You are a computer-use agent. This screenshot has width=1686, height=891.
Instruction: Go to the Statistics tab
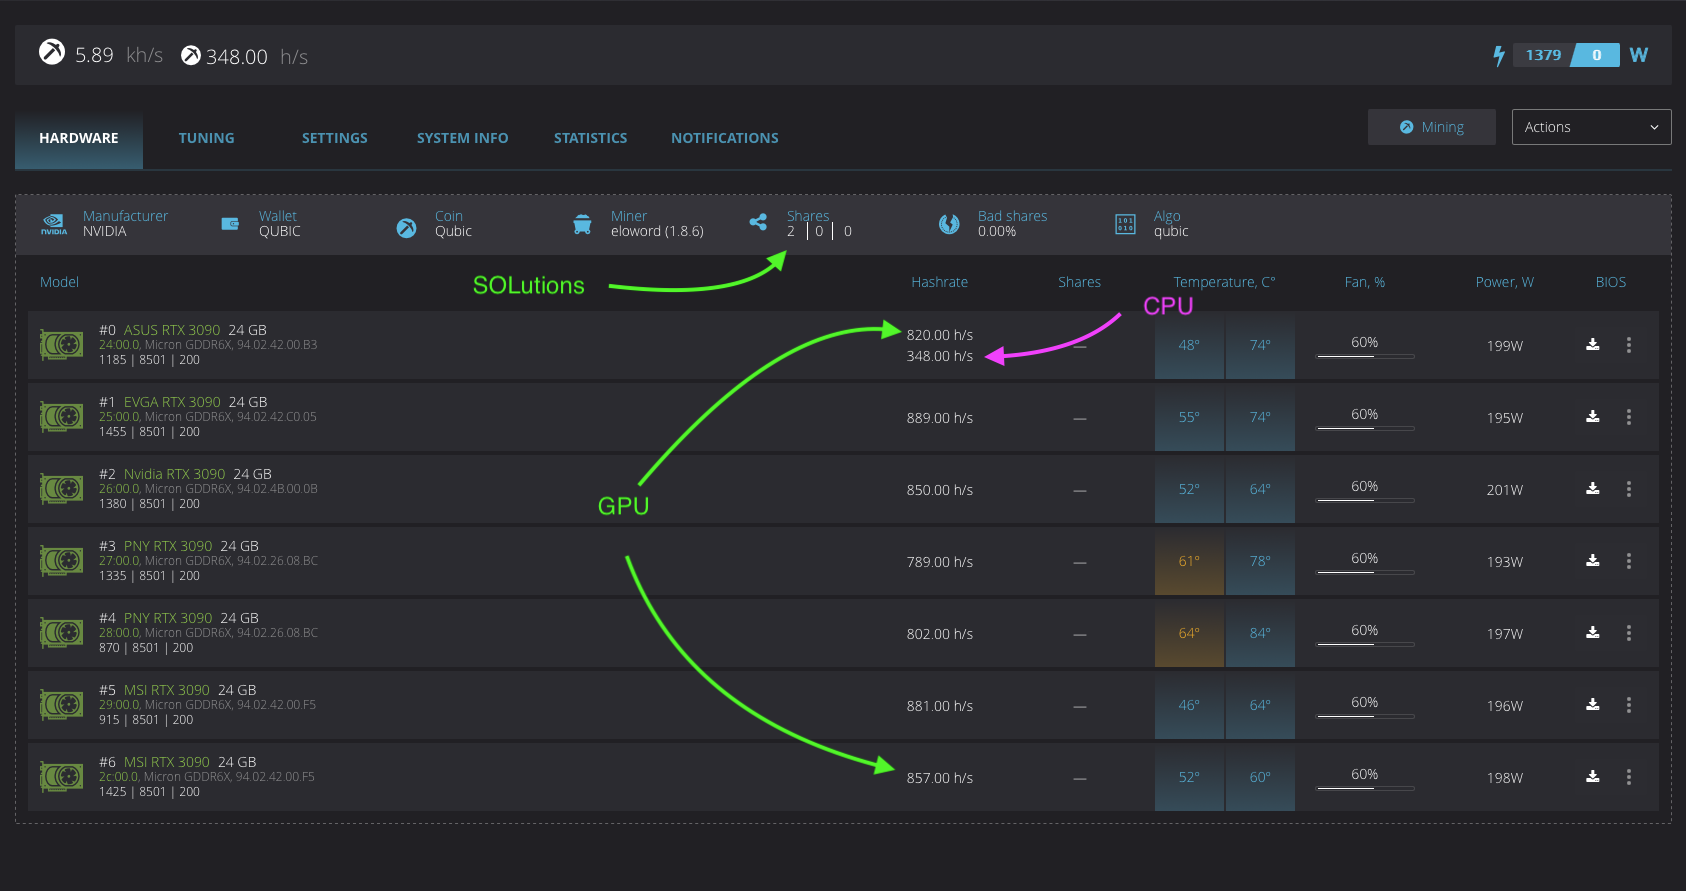pos(591,139)
